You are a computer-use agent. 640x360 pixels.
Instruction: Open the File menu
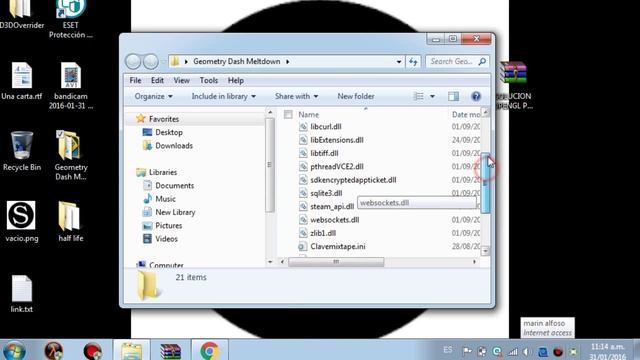point(135,80)
